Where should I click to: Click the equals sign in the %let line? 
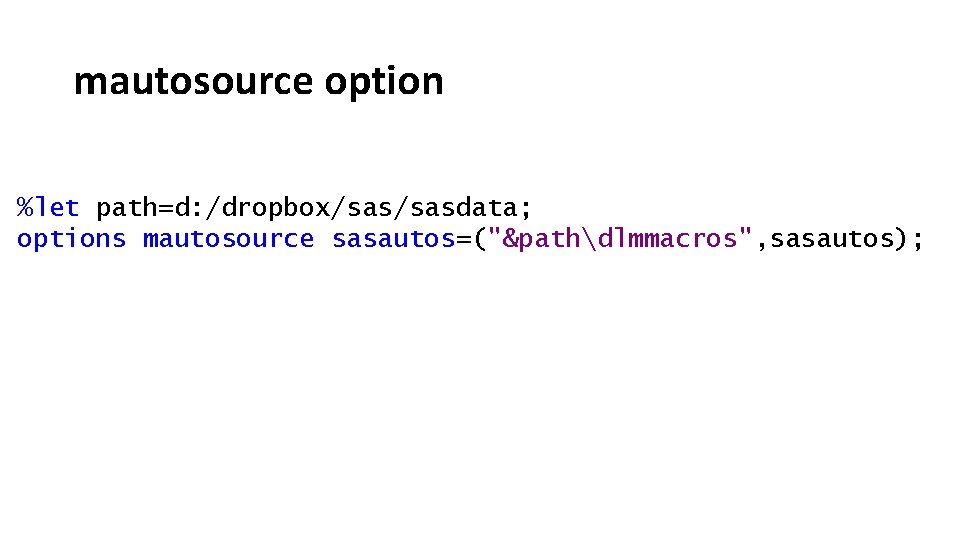click(x=167, y=208)
